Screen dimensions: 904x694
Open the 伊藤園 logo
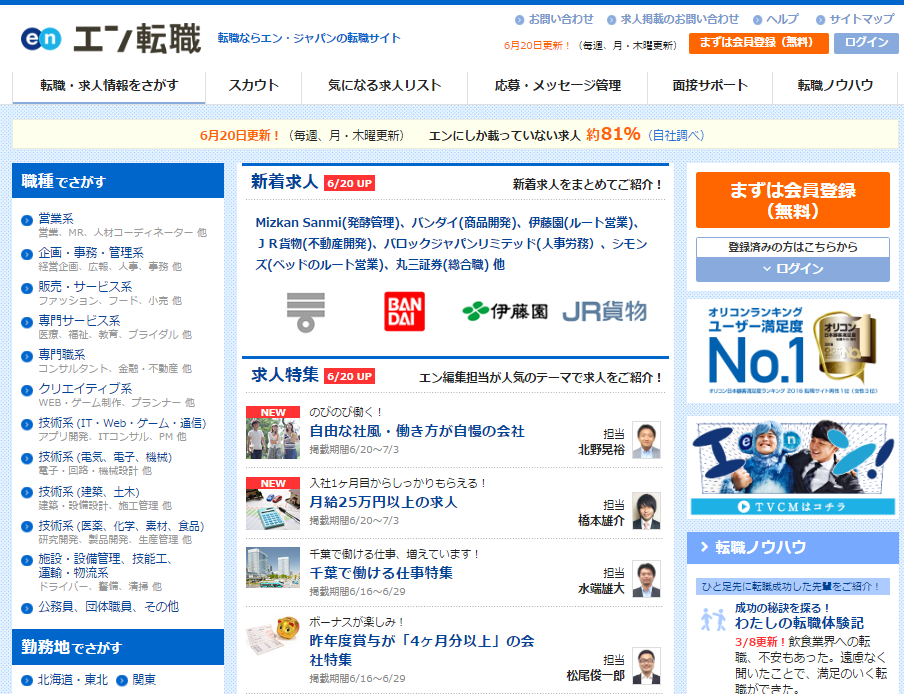(505, 311)
